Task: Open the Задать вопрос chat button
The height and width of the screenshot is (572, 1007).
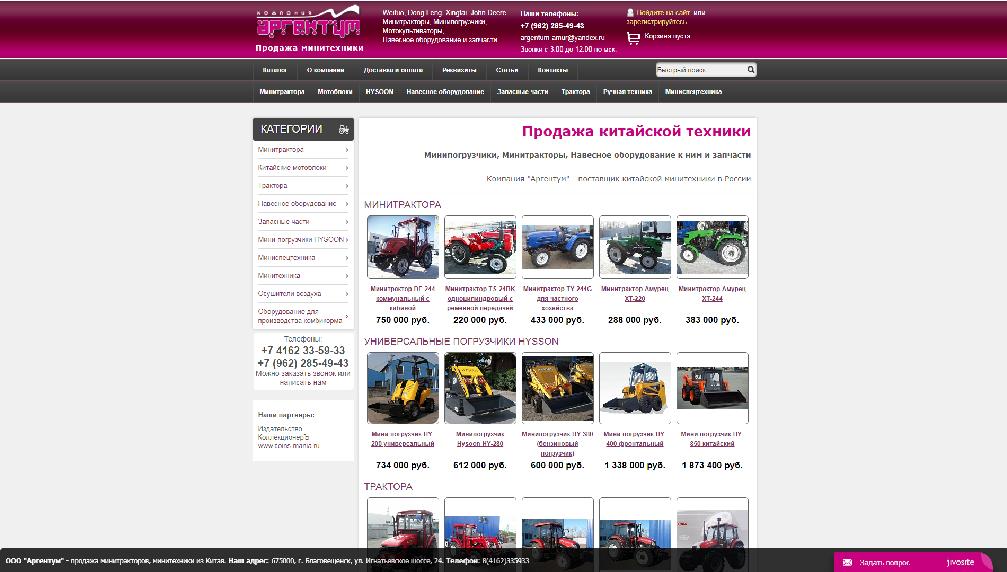Action: point(884,562)
